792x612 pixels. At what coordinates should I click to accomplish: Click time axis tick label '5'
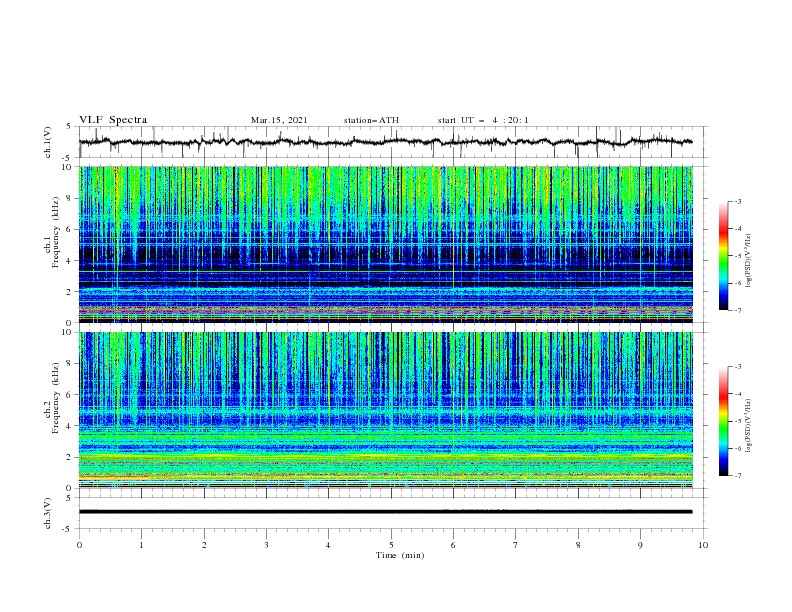point(391,545)
